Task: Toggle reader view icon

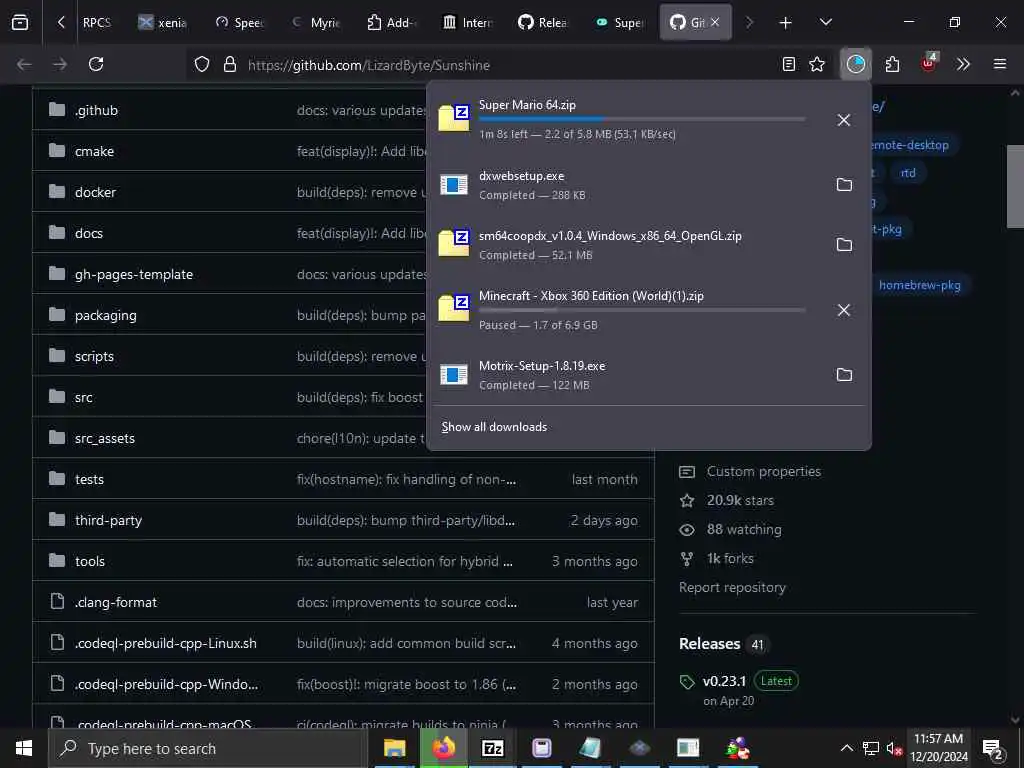Action: 789,64
